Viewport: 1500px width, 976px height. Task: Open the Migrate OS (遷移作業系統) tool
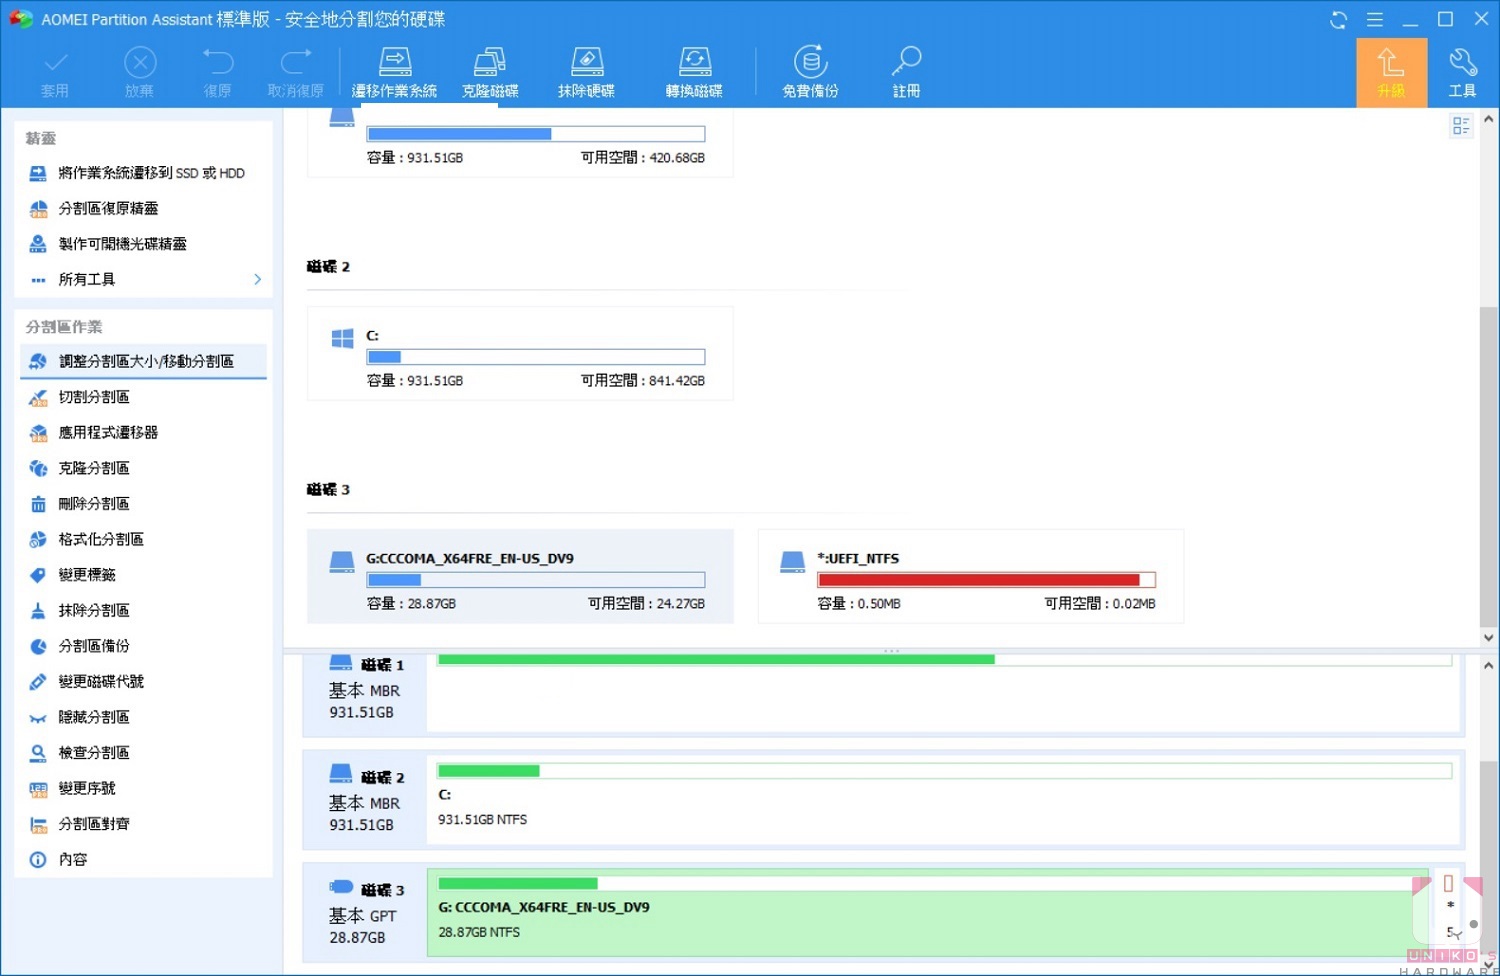click(395, 73)
